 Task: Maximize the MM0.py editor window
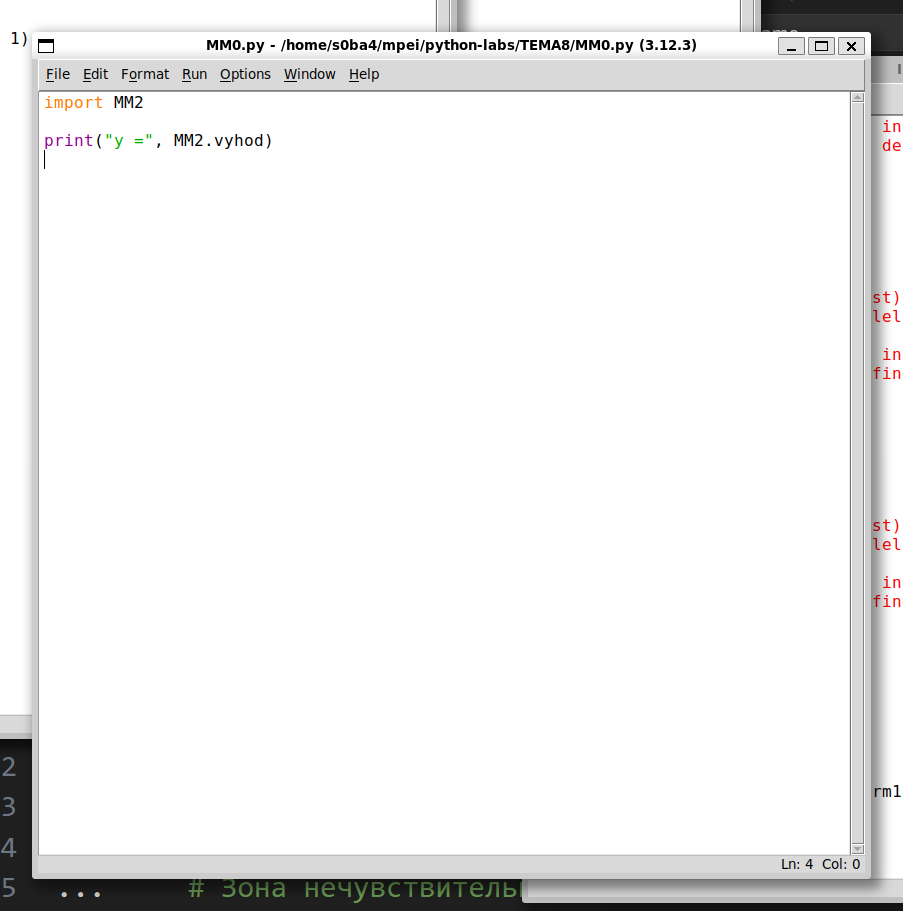tap(821, 46)
